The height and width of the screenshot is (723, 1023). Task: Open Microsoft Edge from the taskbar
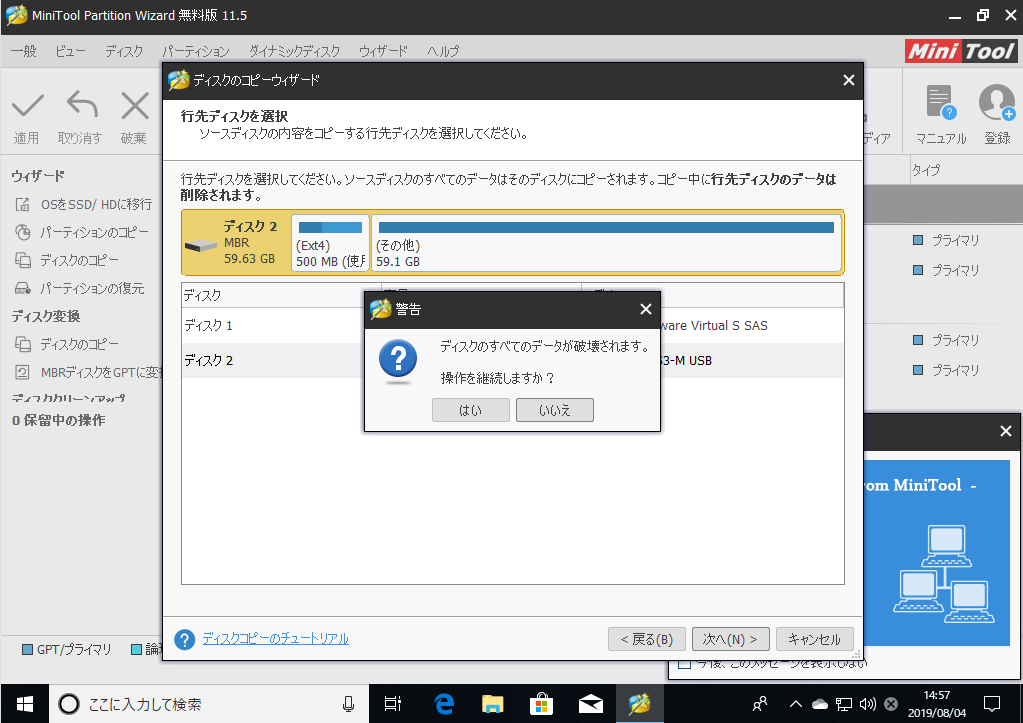click(444, 704)
